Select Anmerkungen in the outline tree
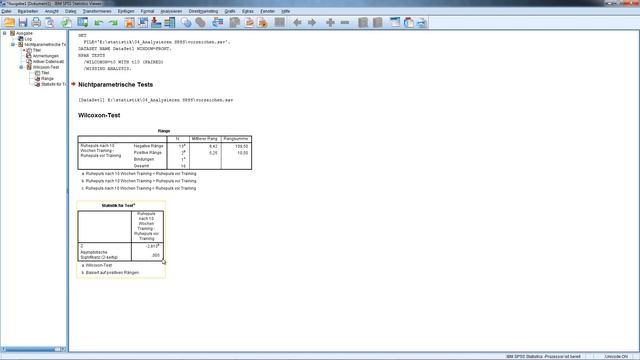Image resolution: width=640 pixels, height=360 pixels. 46,56
